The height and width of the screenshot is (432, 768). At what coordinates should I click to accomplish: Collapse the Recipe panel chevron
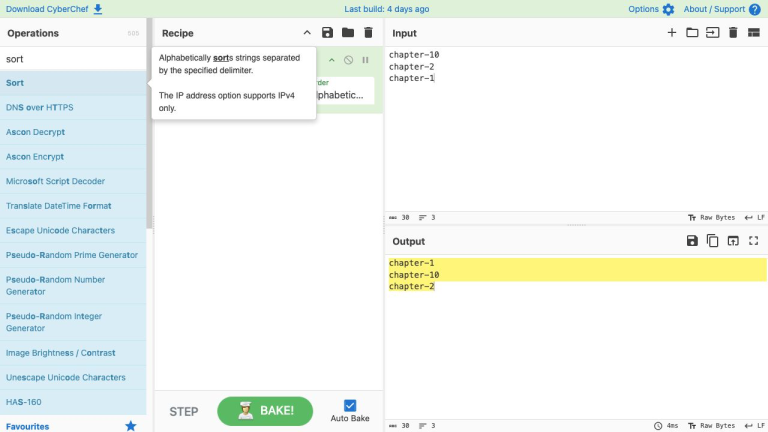[x=307, y=33]
